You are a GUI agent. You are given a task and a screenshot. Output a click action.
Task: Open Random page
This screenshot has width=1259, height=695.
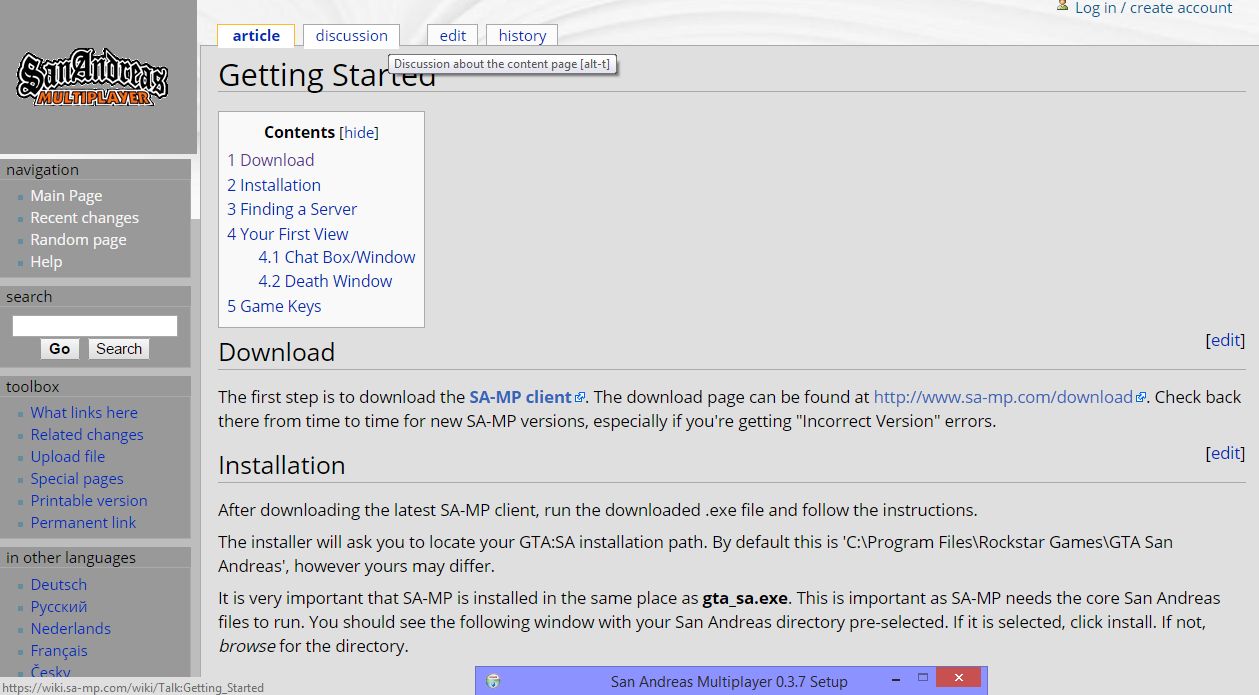point(78,240)
